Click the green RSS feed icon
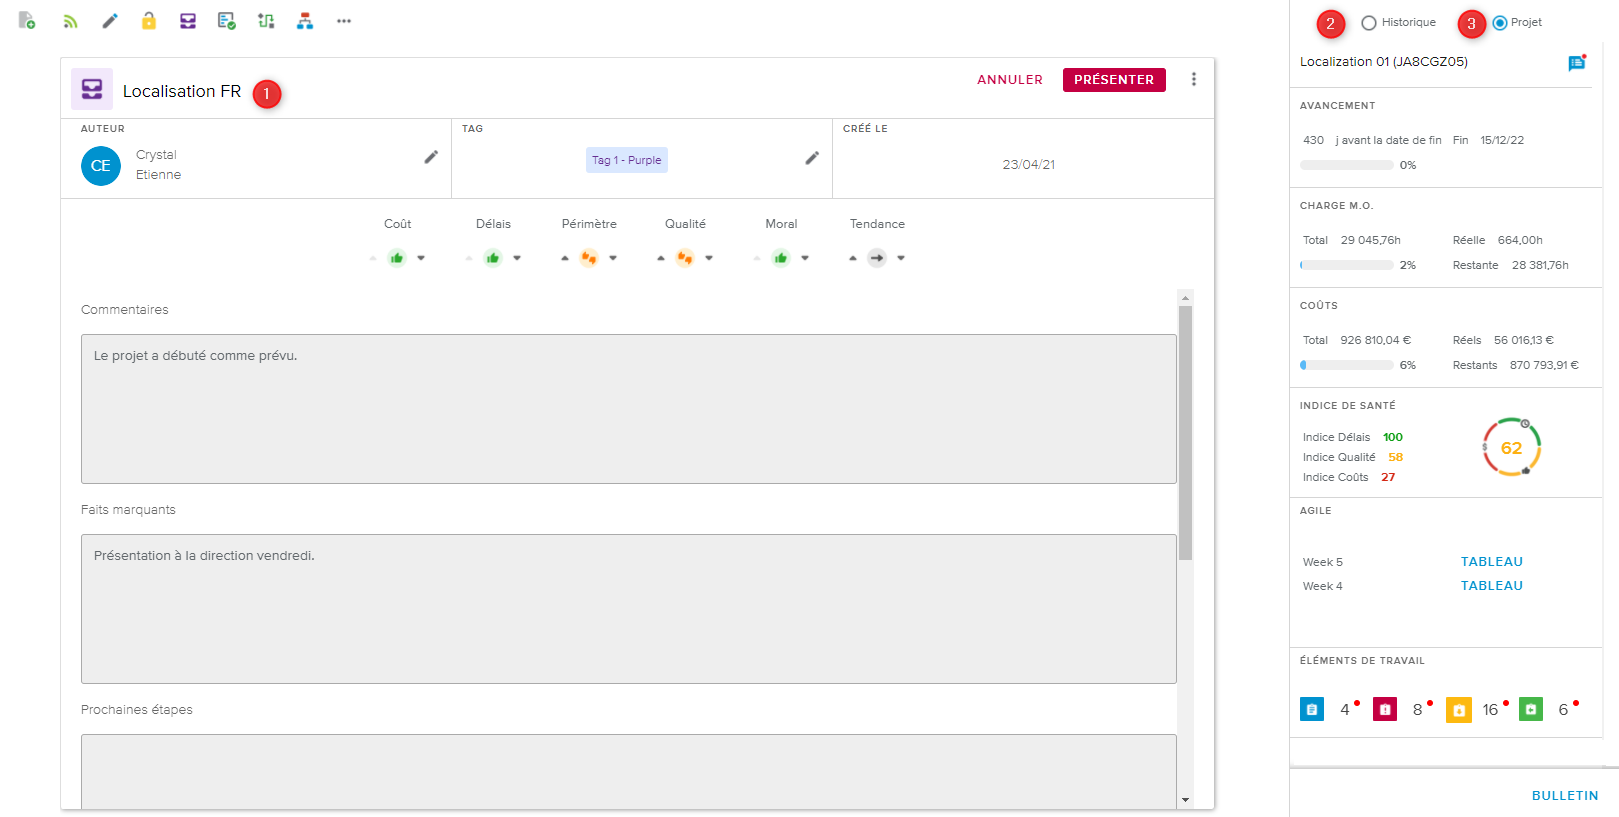Image resolution: width=1619 pixels, height=817 pixels. 70,21
